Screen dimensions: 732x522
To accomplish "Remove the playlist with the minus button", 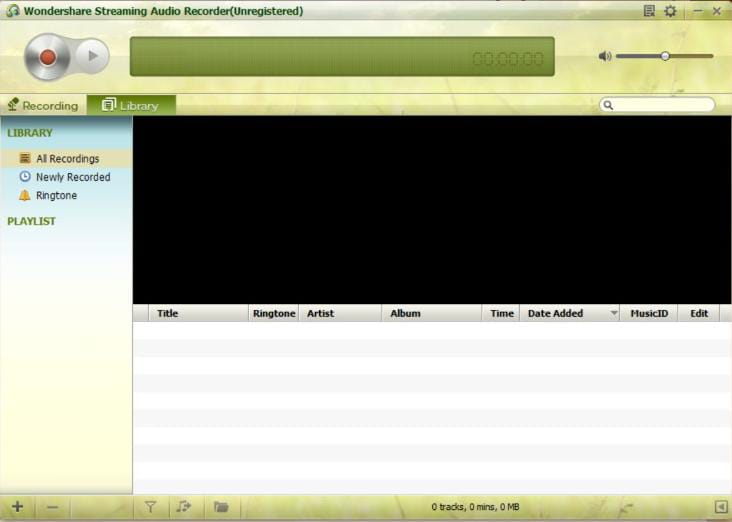I will [x=52, y=507].
